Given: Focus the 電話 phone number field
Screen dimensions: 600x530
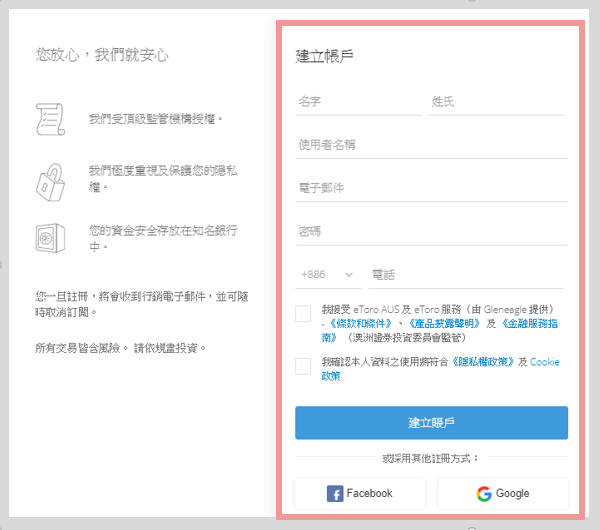Looking at the screenshot, I should (466, 275).
